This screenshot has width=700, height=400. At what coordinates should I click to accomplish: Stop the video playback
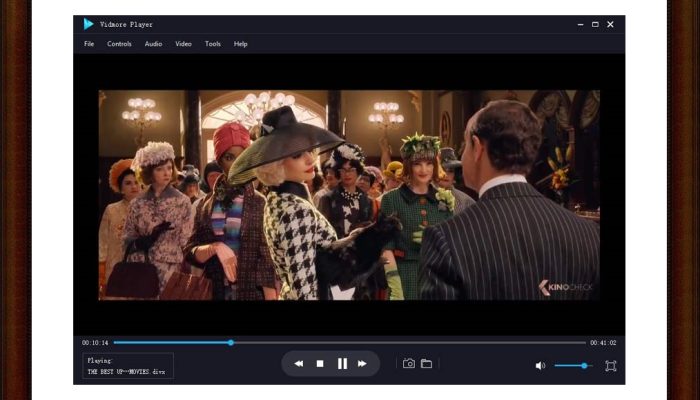pos(320,364)
